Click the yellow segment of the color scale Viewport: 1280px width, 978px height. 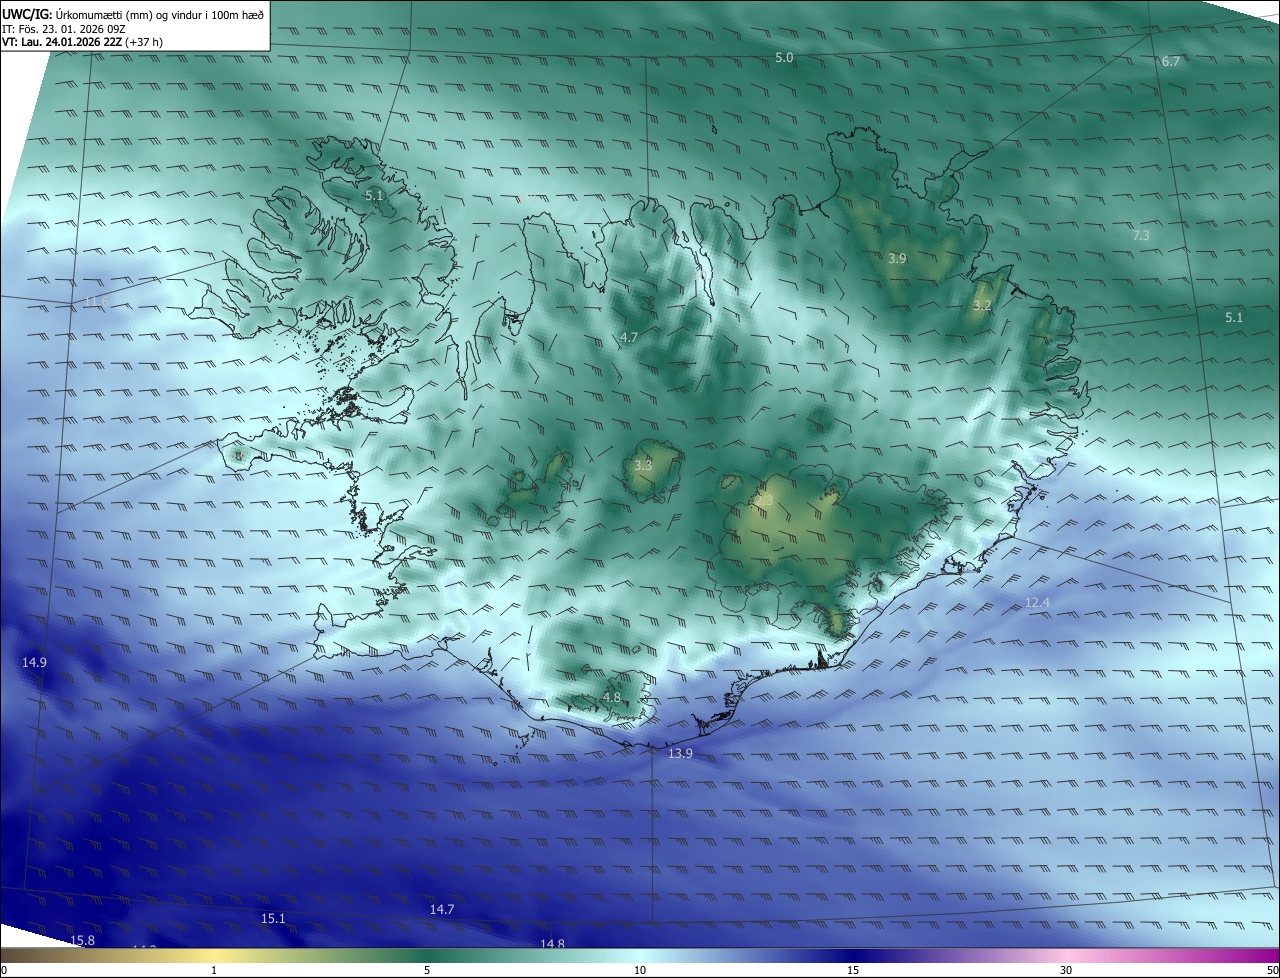pos(215,956)
